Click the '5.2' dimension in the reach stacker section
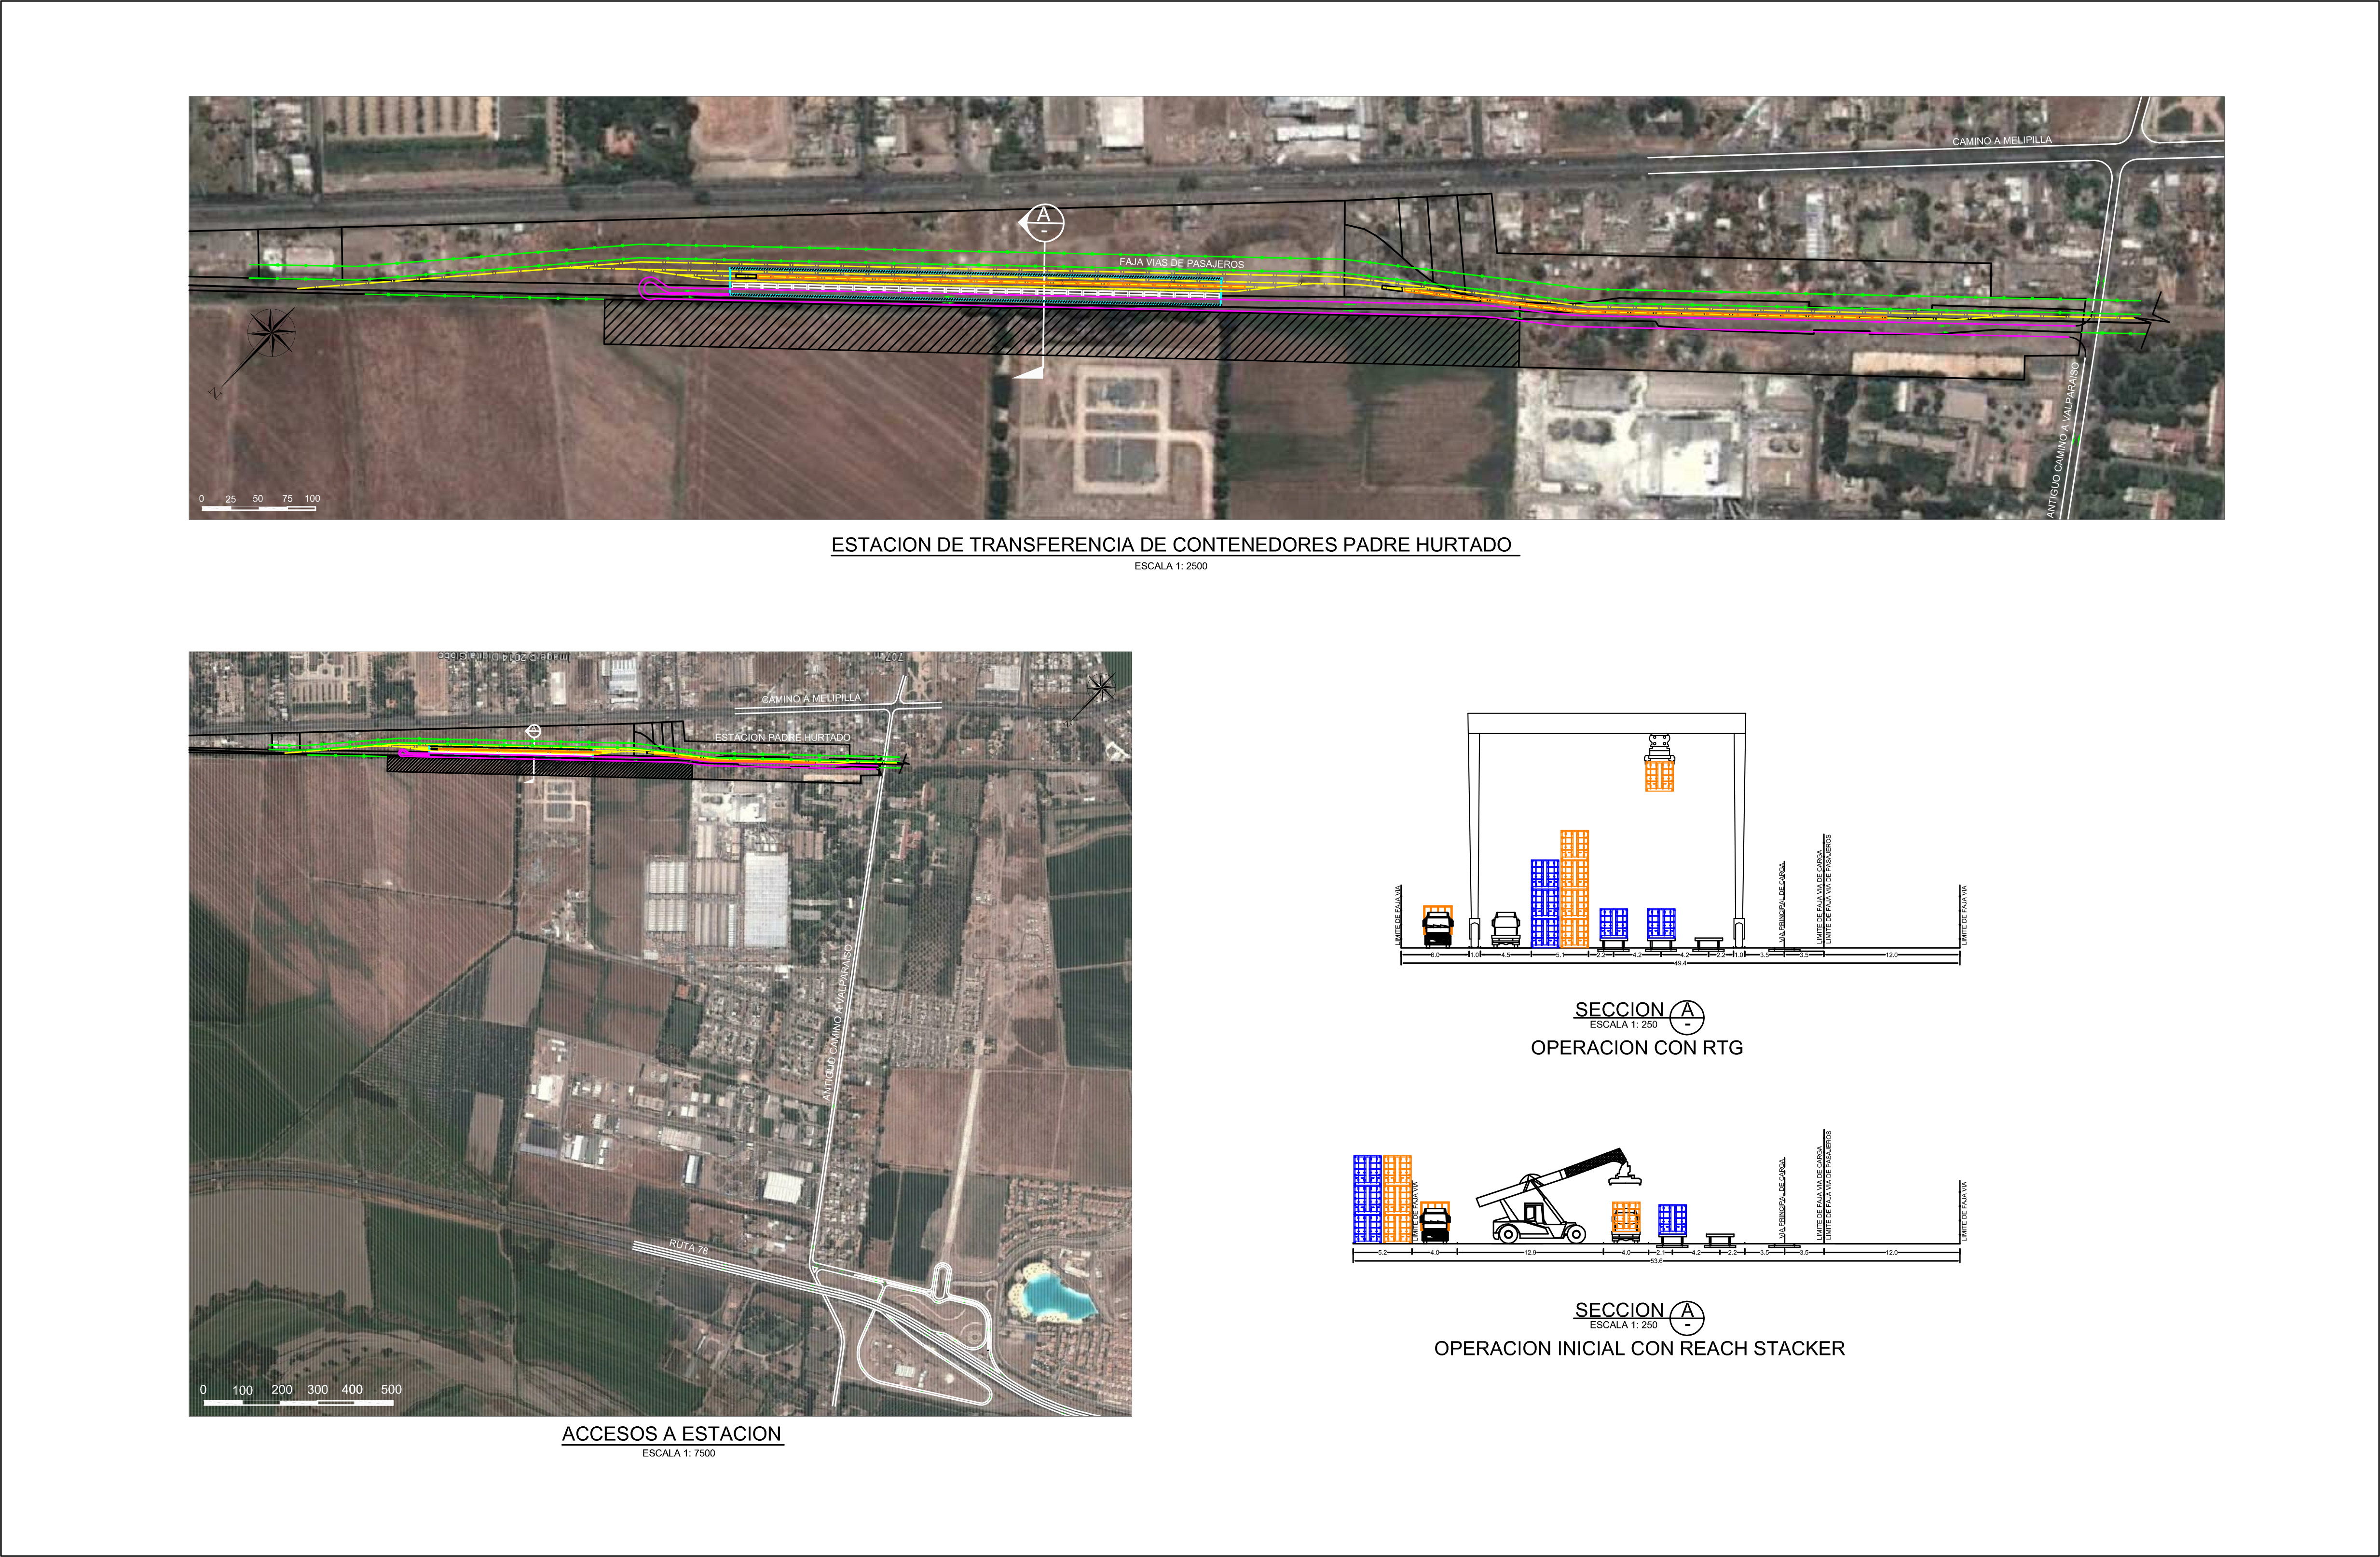The width and height of the screenshot is (2380, 1557). click(1383, 1252)
